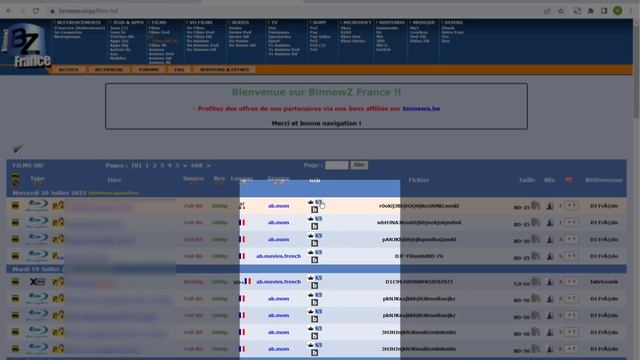
Task: Click the browser back arrow
Action: pyautogui.click(x=9, y=11)
